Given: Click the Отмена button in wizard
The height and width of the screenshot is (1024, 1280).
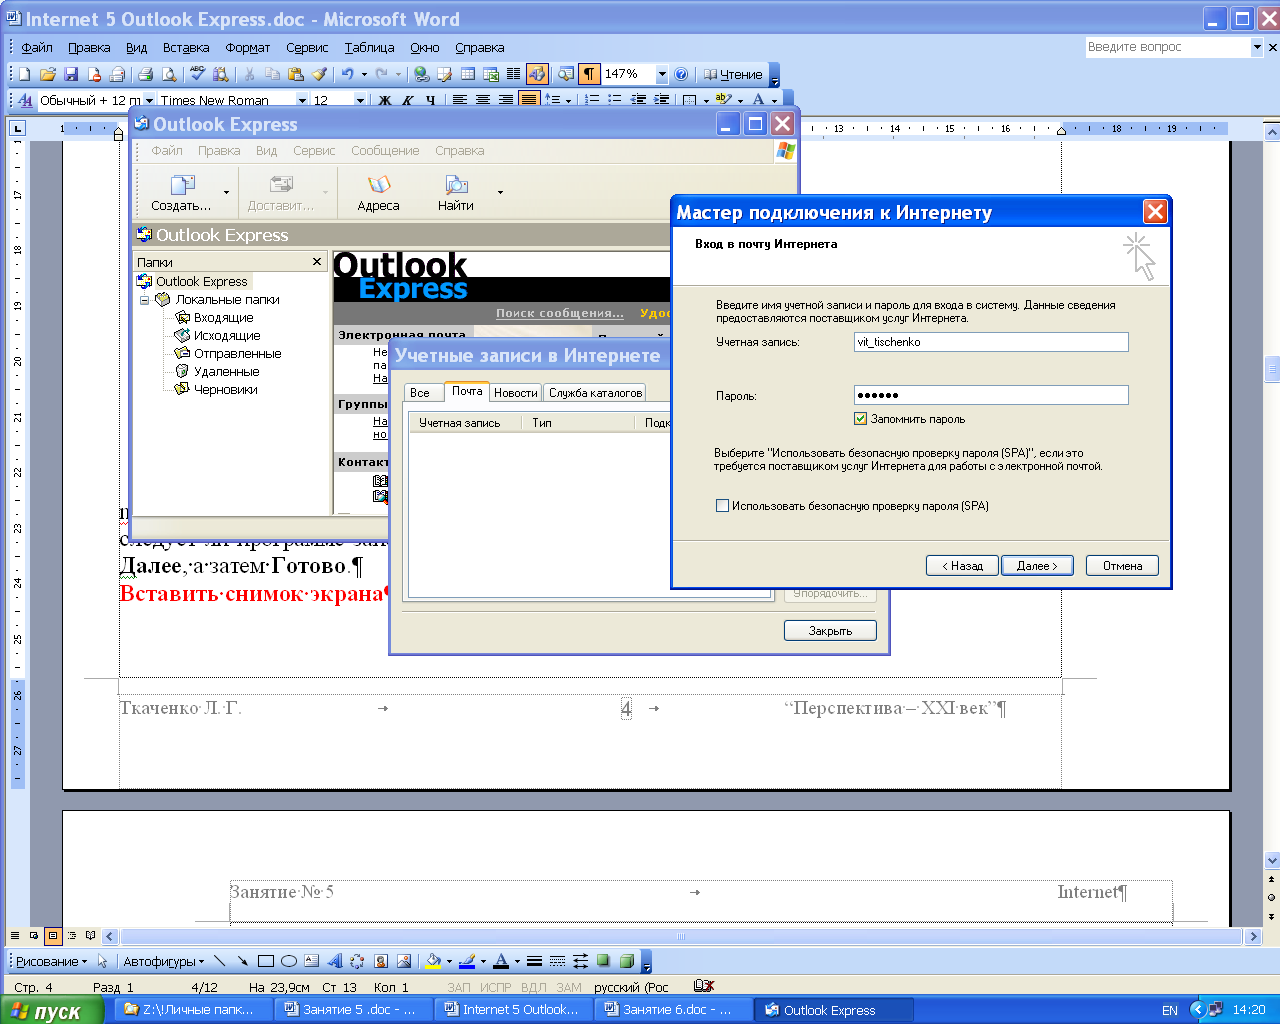Looking at the screenshot, I should (x=1122, y=566).
